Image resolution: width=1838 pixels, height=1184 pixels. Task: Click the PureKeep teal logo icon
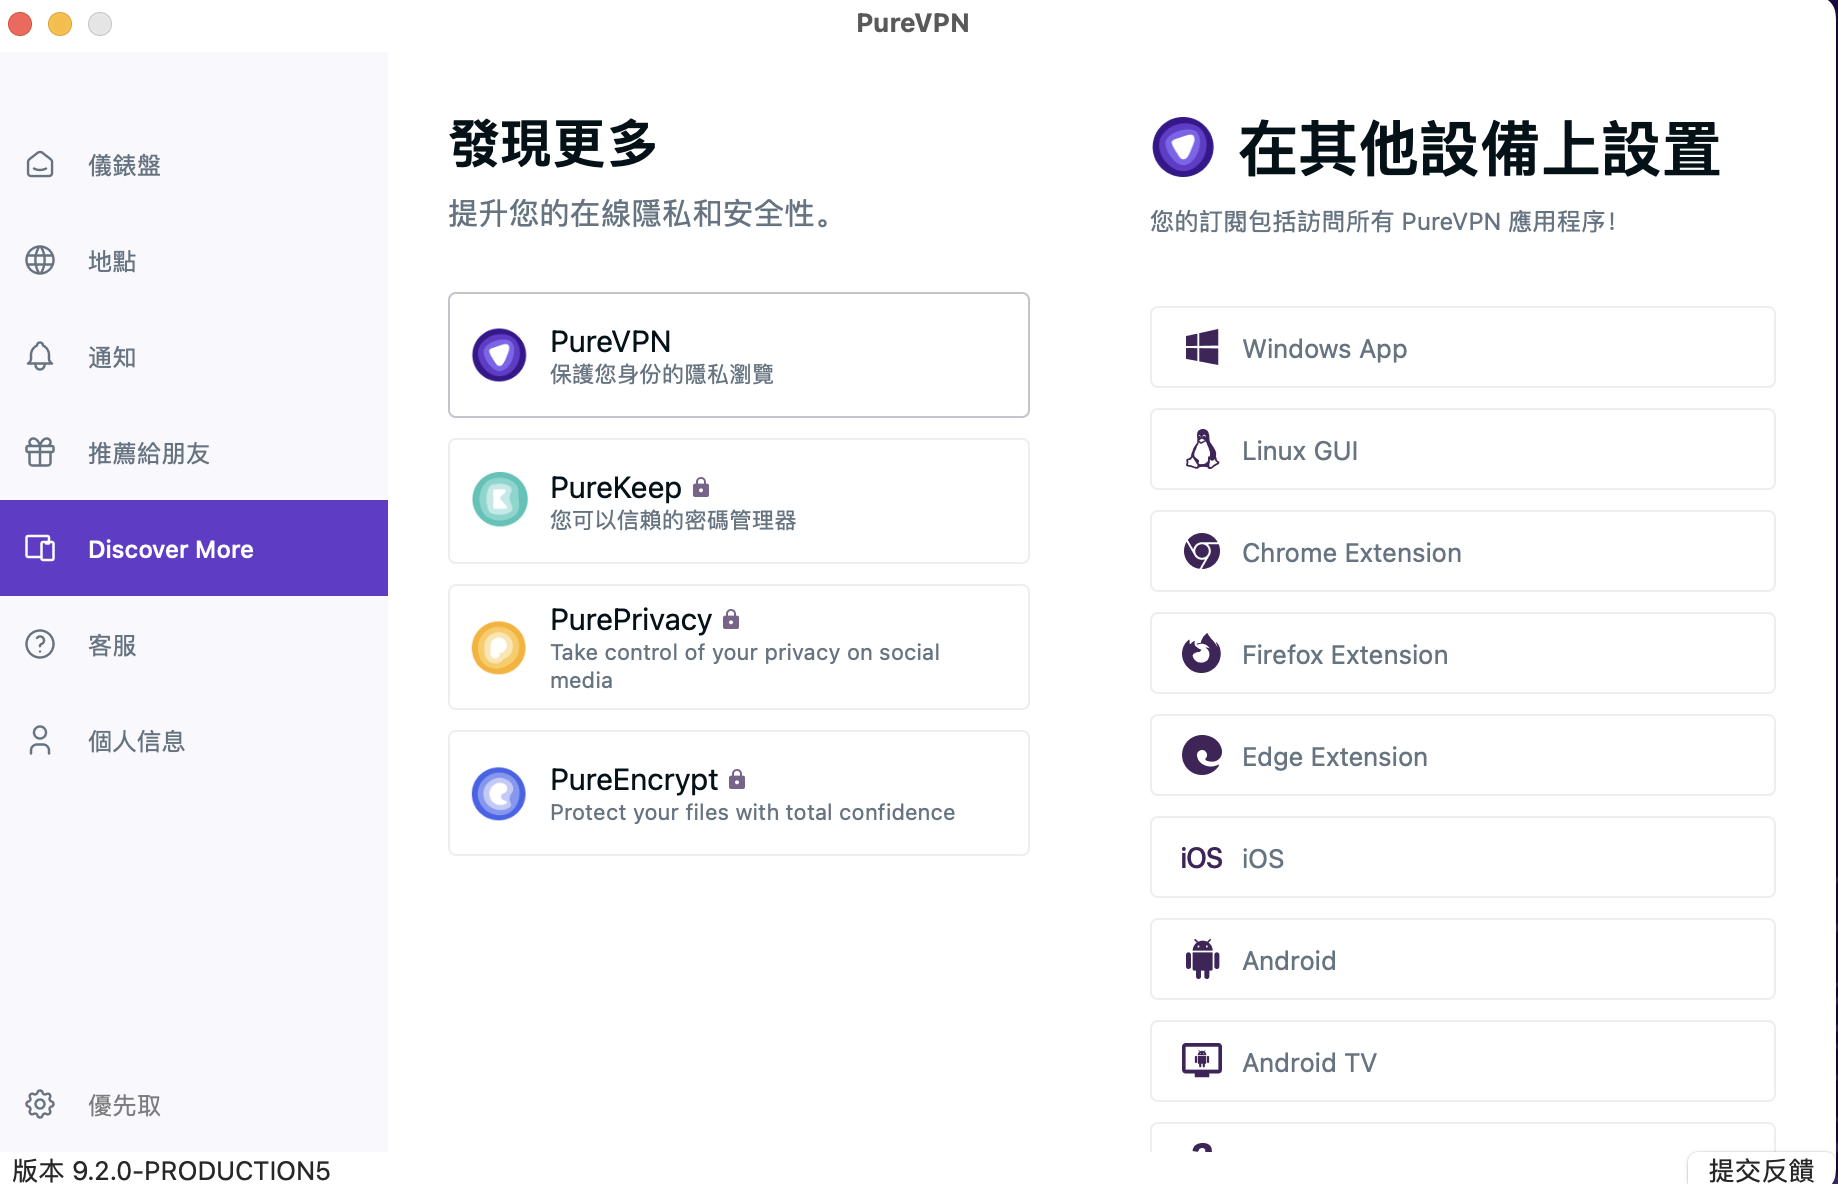499,500
